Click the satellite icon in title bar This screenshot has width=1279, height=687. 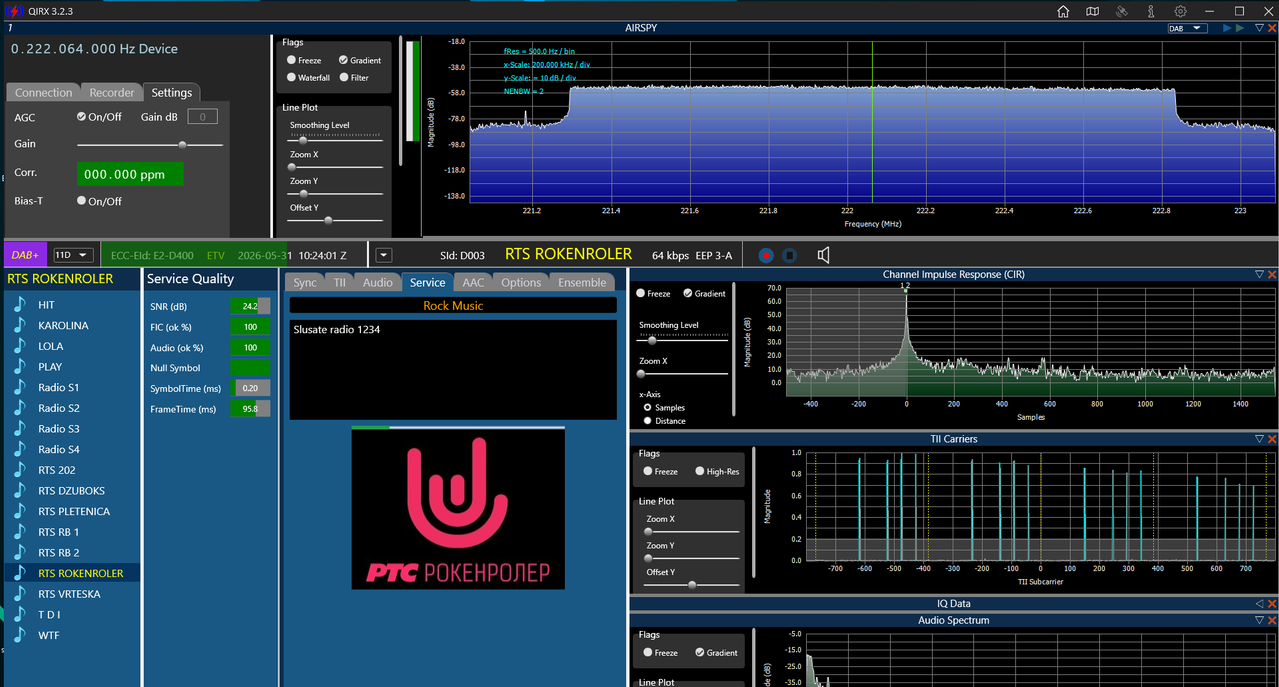1122,11
